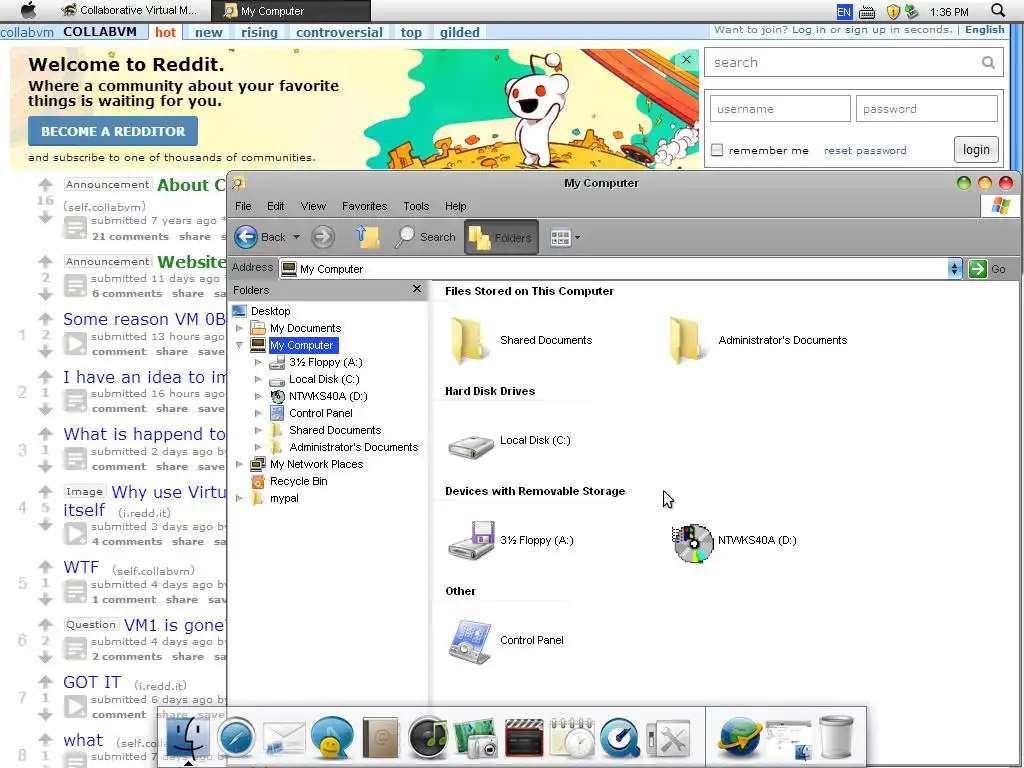The image size is (1024, 768).
Task: Open the iChat bubble icon in dock
Action: point(332,739)
